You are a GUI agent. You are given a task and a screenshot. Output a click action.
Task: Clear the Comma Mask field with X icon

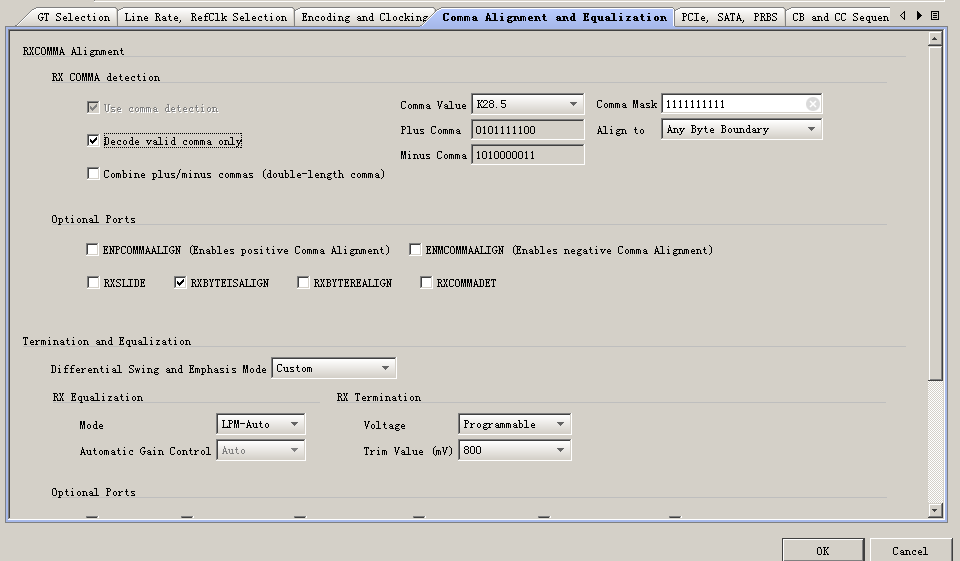click(x=812, y=104)
